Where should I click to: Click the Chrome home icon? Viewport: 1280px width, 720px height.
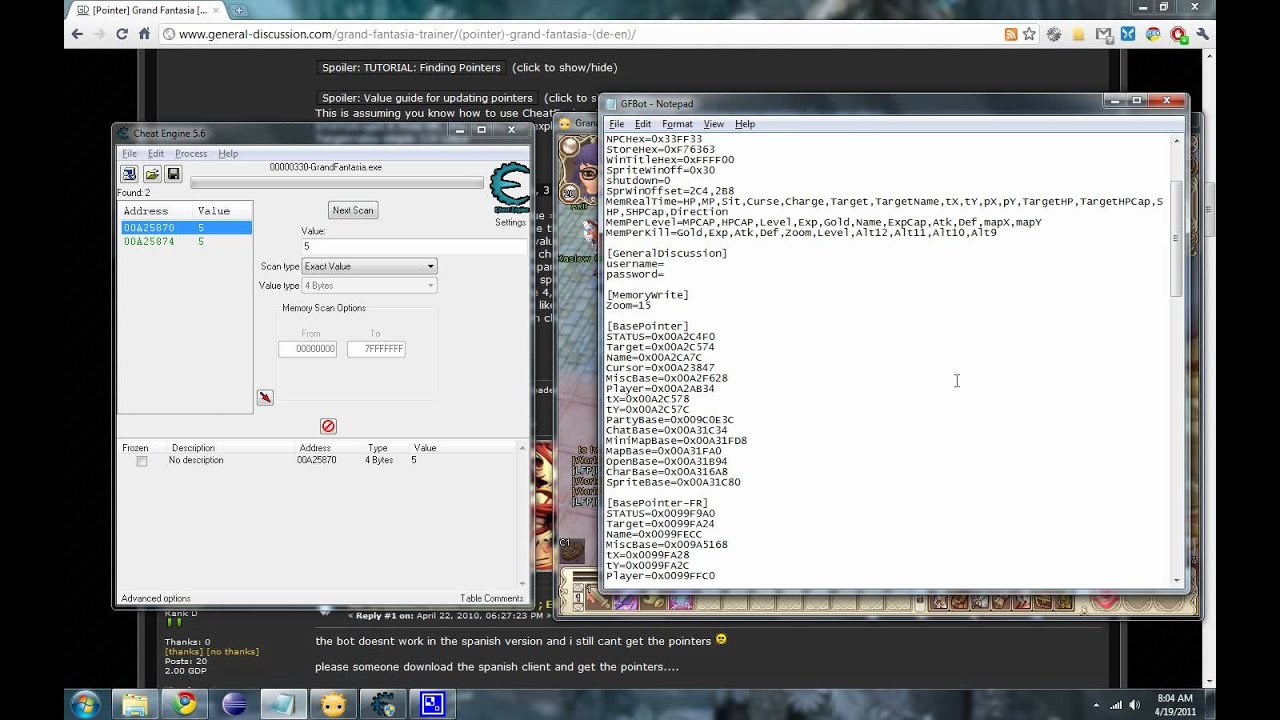(144, 34)
